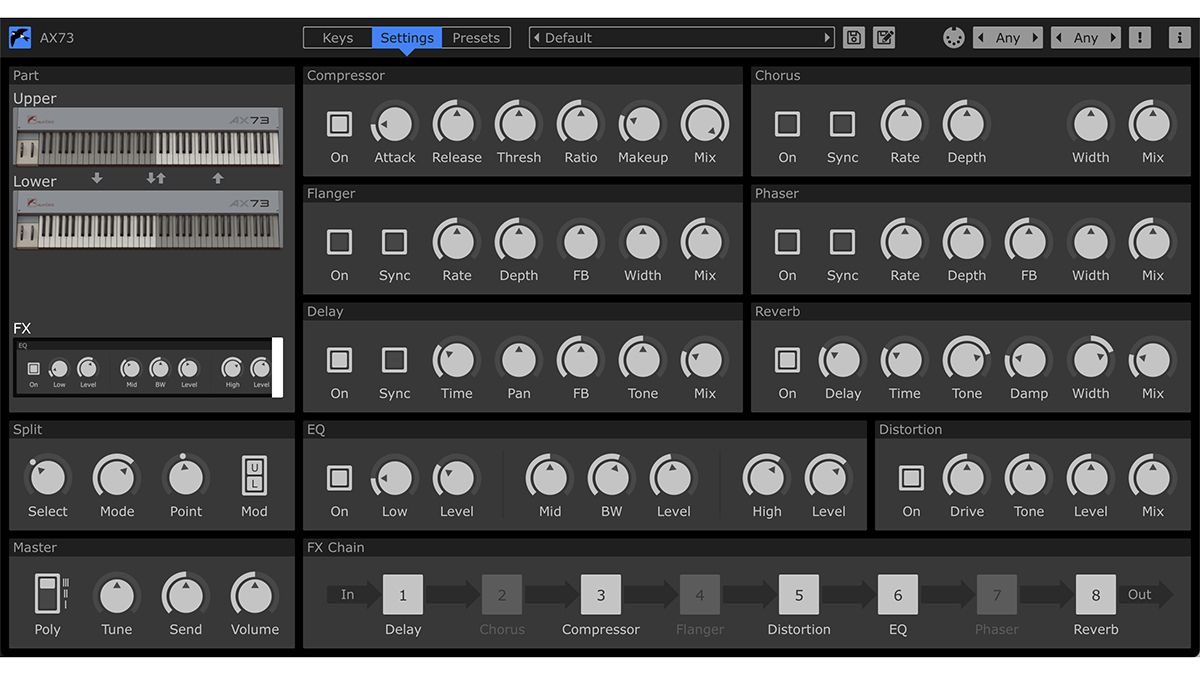Click the MIDI connector icon
This screenshot has height=675, width=1200.
click(x=954, y=38)
